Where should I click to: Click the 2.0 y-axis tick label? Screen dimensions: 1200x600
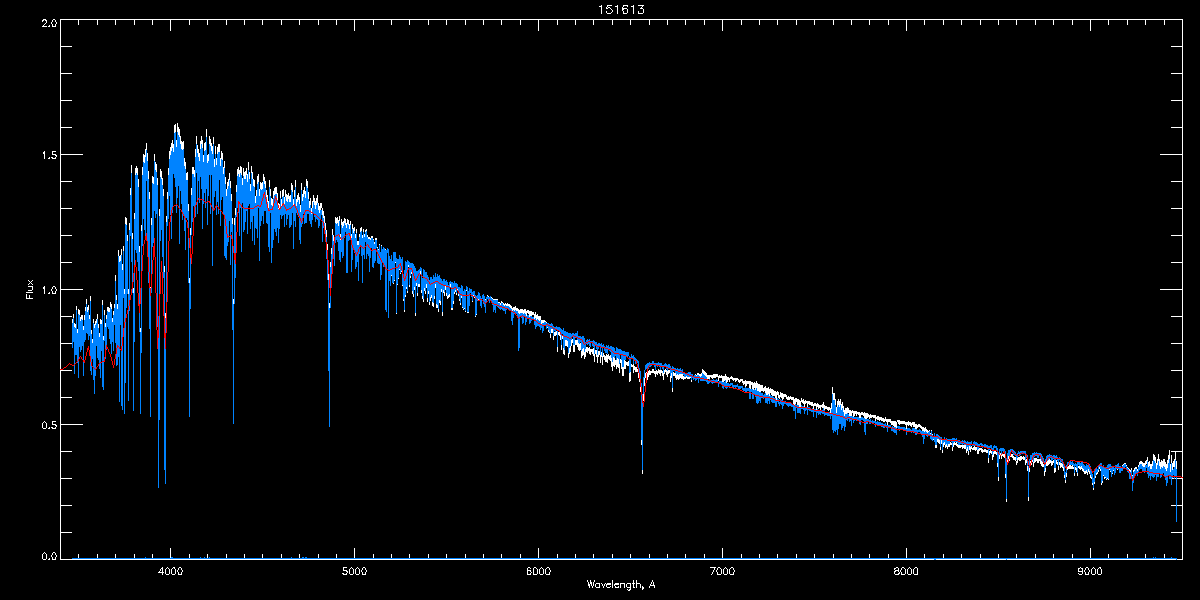click(48, 22)
